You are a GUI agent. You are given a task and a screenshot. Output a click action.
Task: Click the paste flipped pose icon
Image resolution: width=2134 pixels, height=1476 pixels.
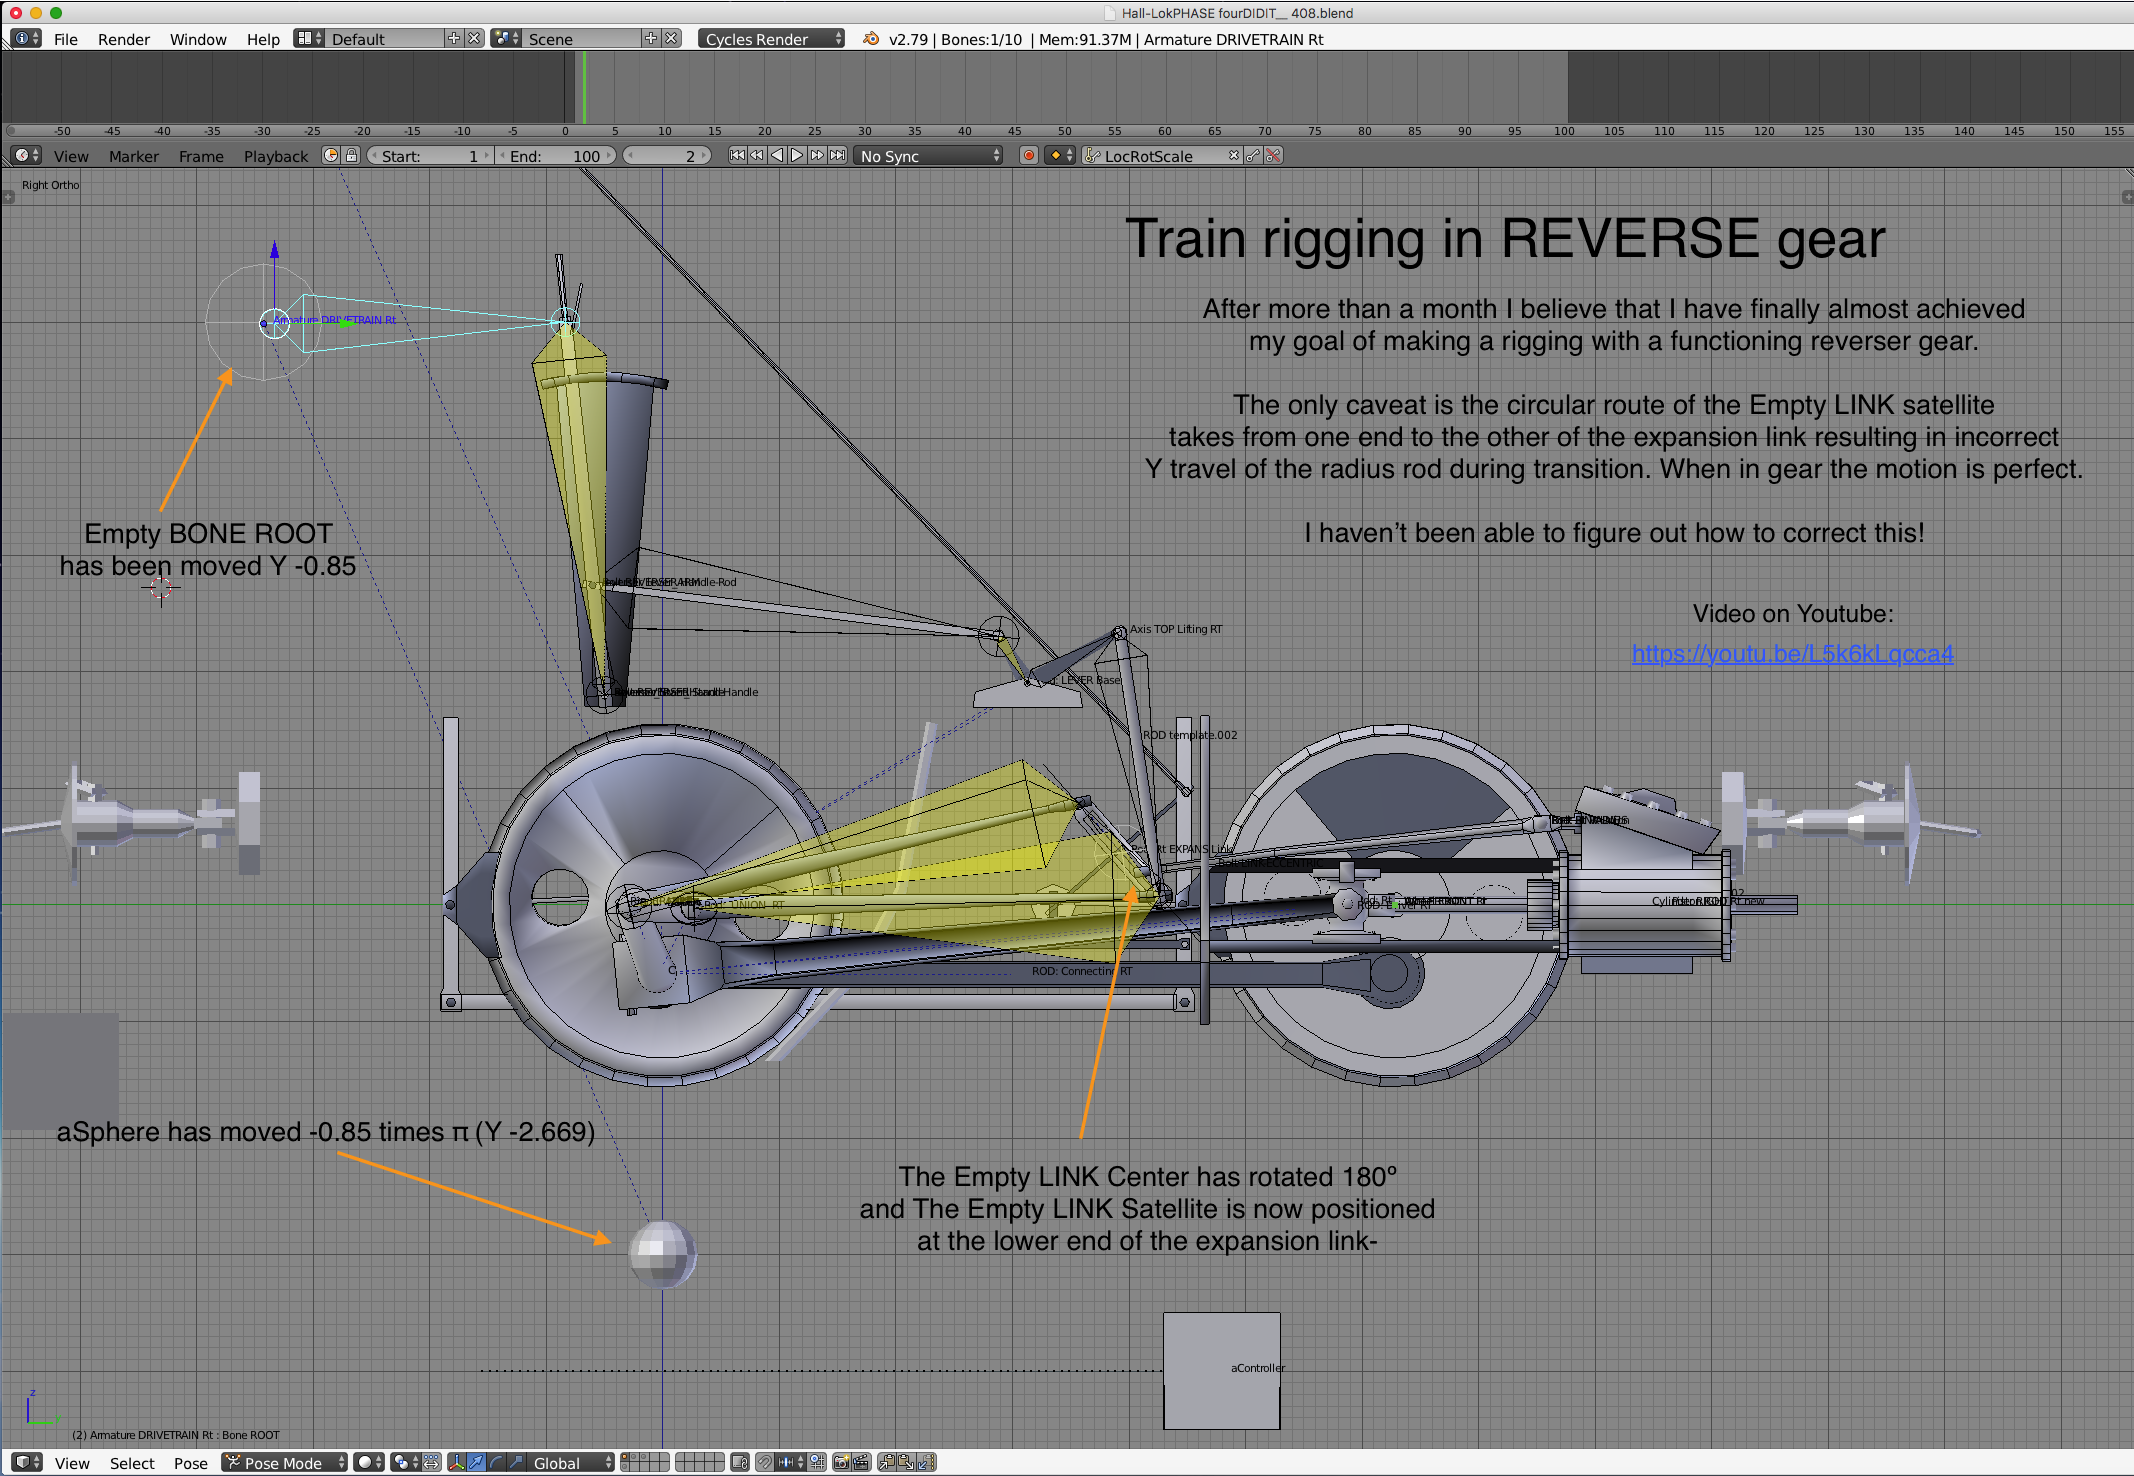tap(927, 1463)
